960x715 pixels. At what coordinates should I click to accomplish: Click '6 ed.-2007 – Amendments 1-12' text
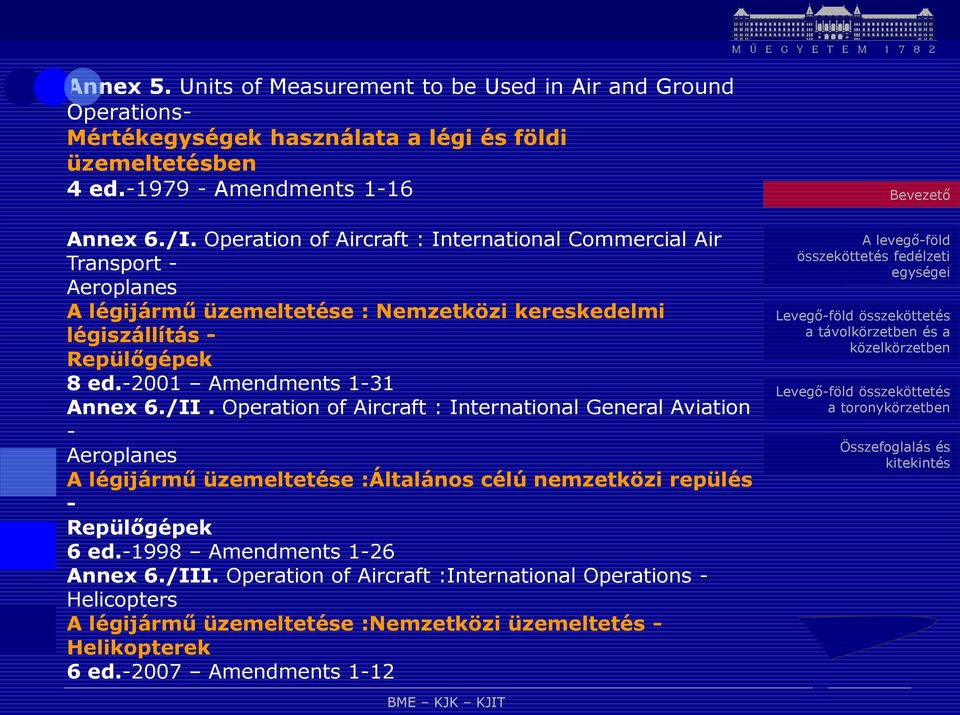click(231, 672)
